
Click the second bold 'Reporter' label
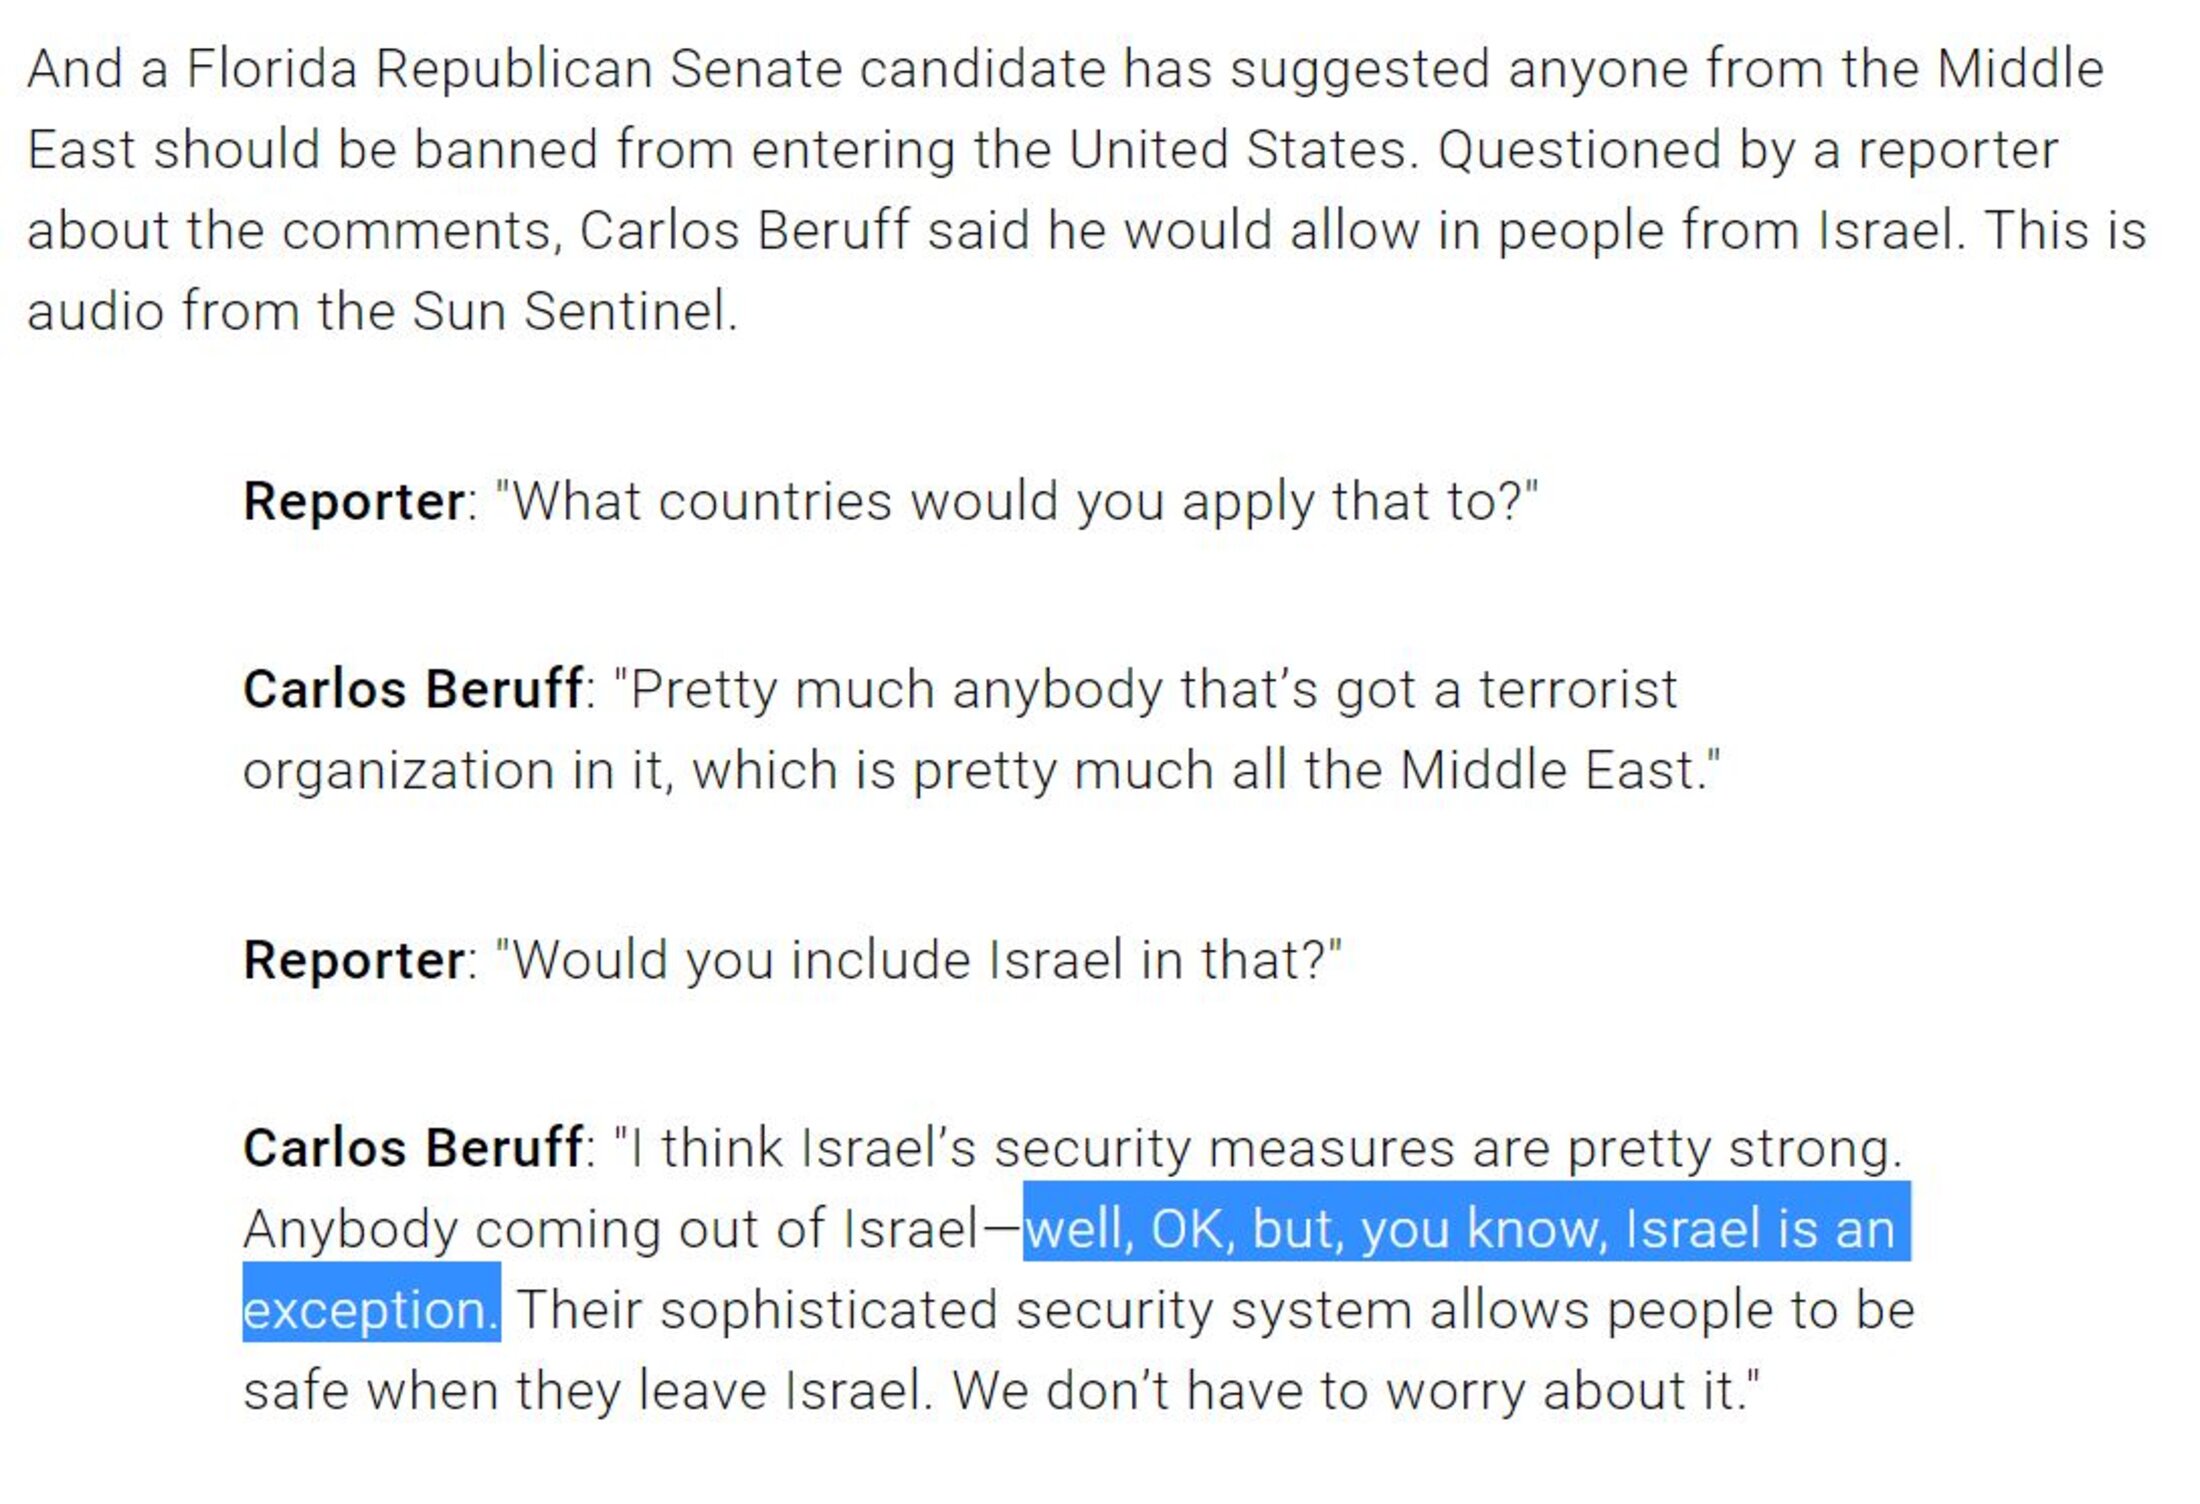pos(353,960)
